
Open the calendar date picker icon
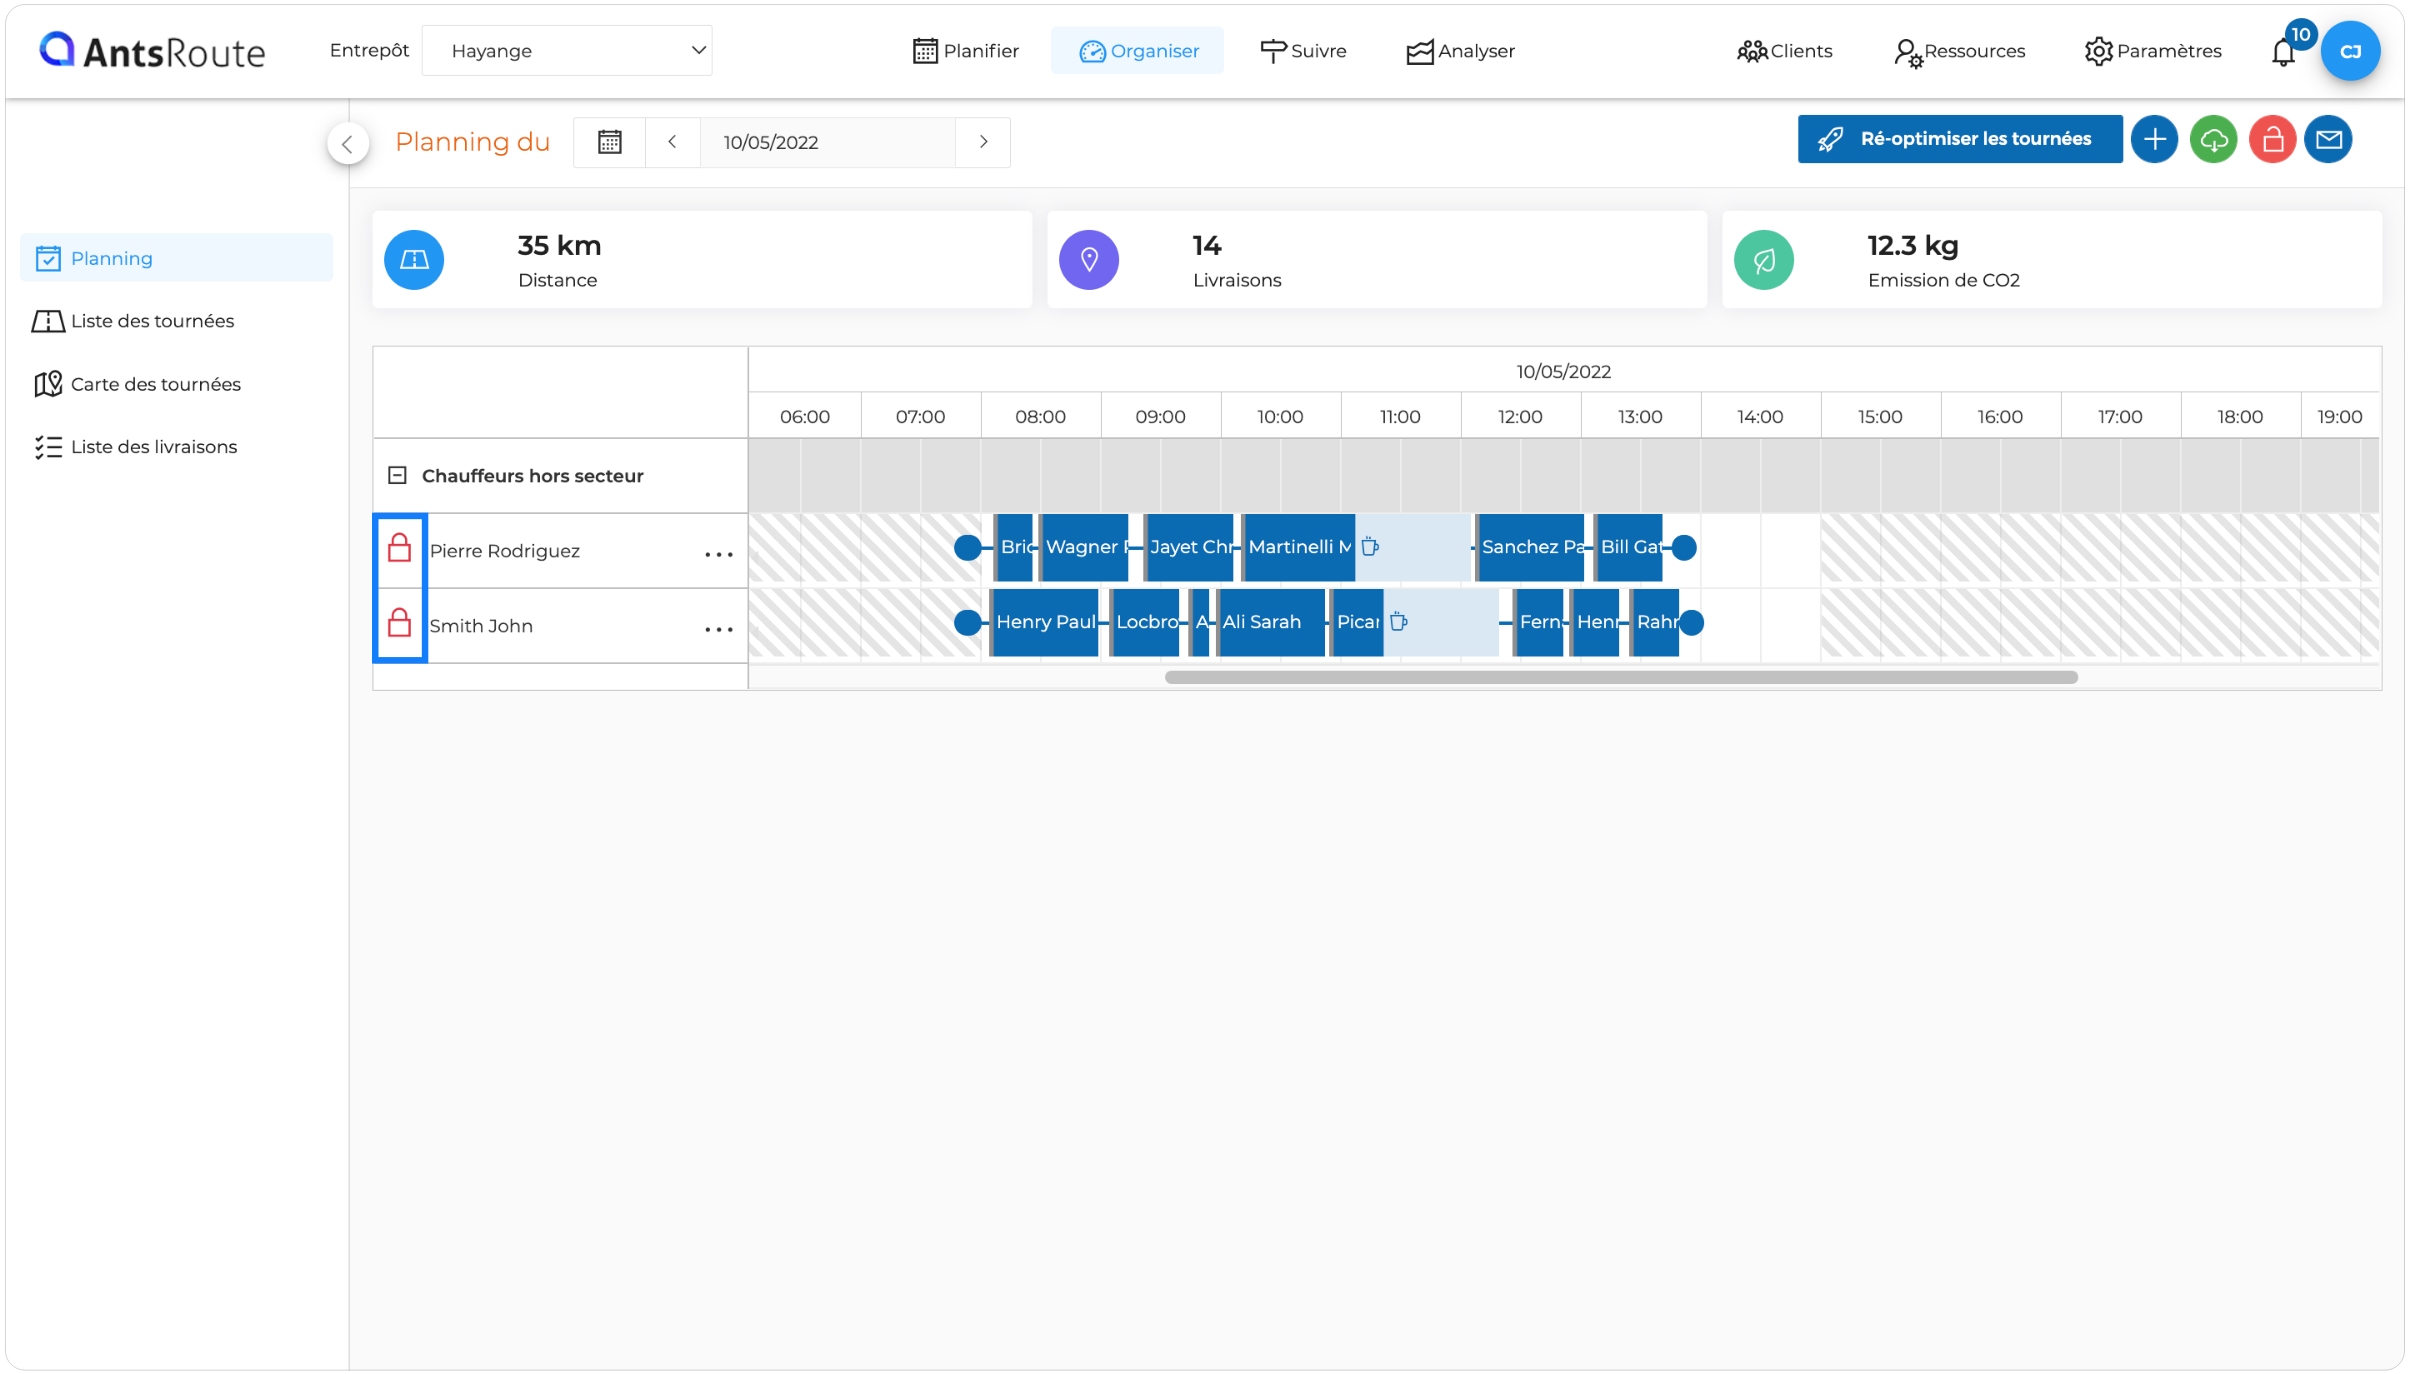click(610, 142)
